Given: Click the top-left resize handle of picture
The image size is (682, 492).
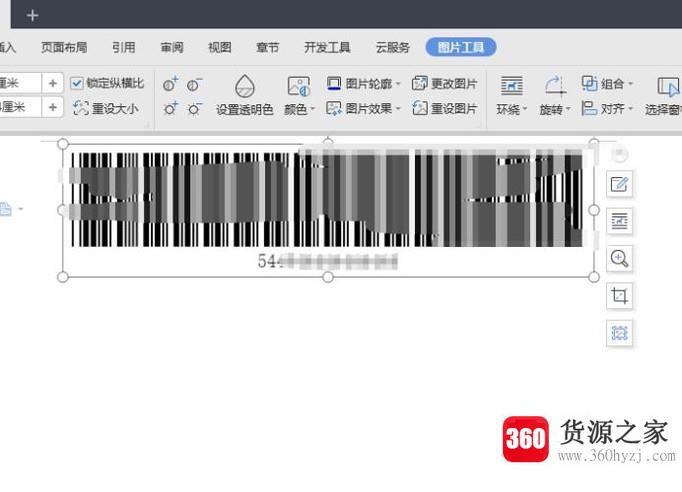Looking at the screenshot, I should [x=63, y=144].
